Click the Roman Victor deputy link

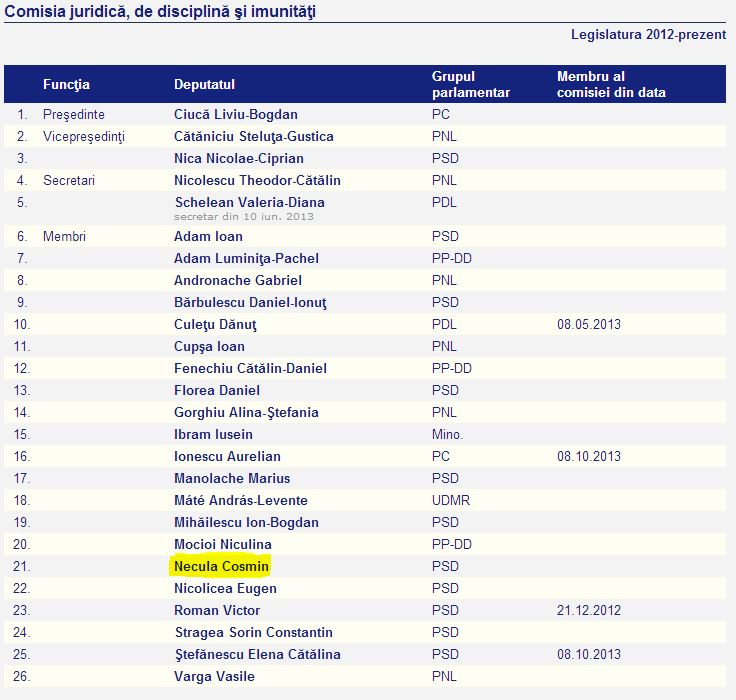(x=217, y=610)
